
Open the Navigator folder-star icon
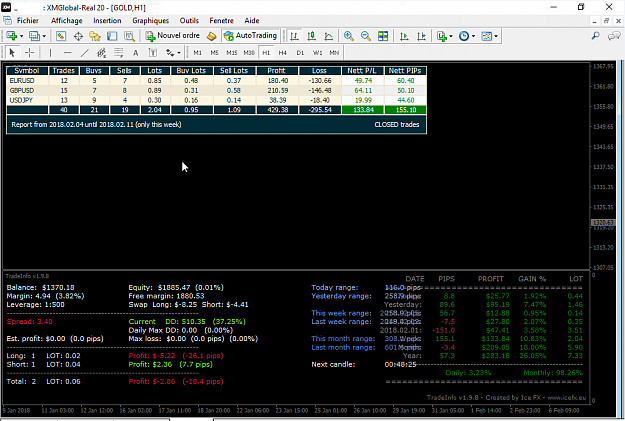[x=95, y=36]
